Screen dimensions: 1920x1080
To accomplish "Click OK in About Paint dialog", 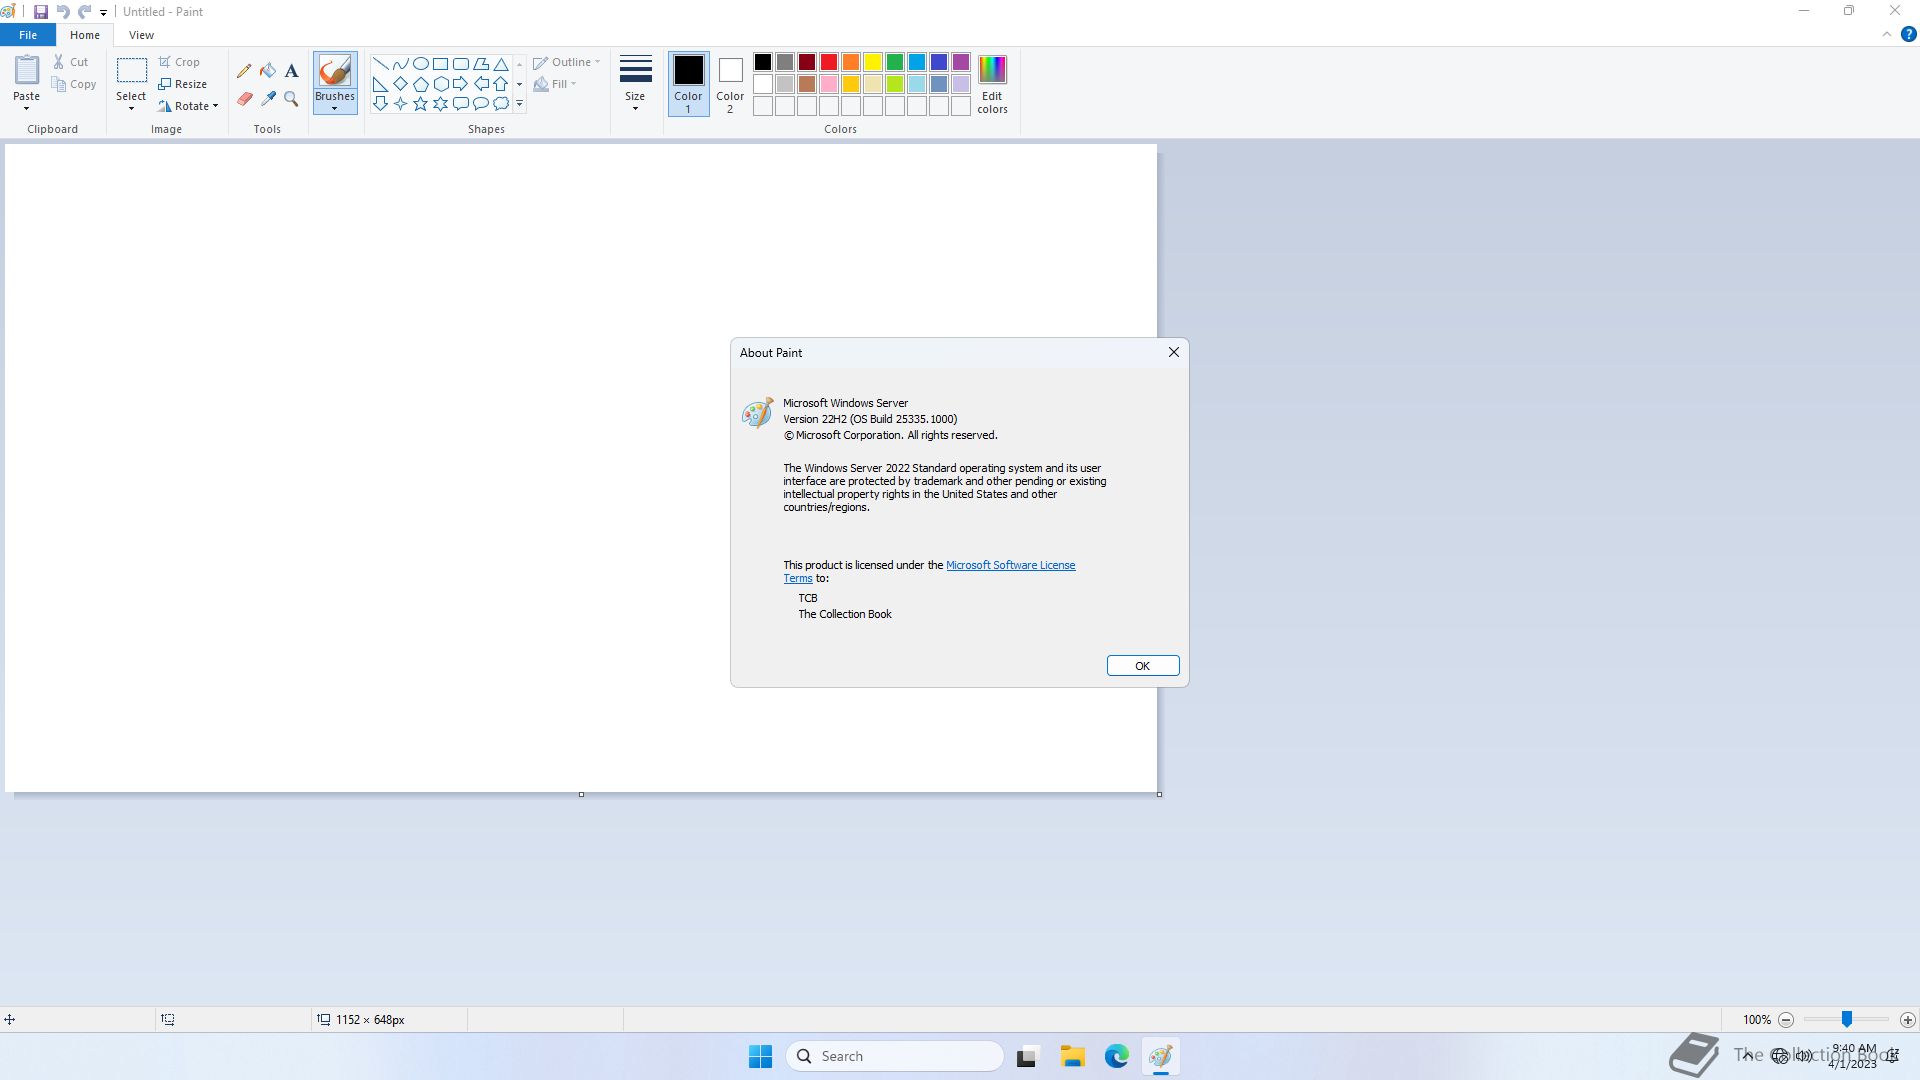I will click(1143, 666).
